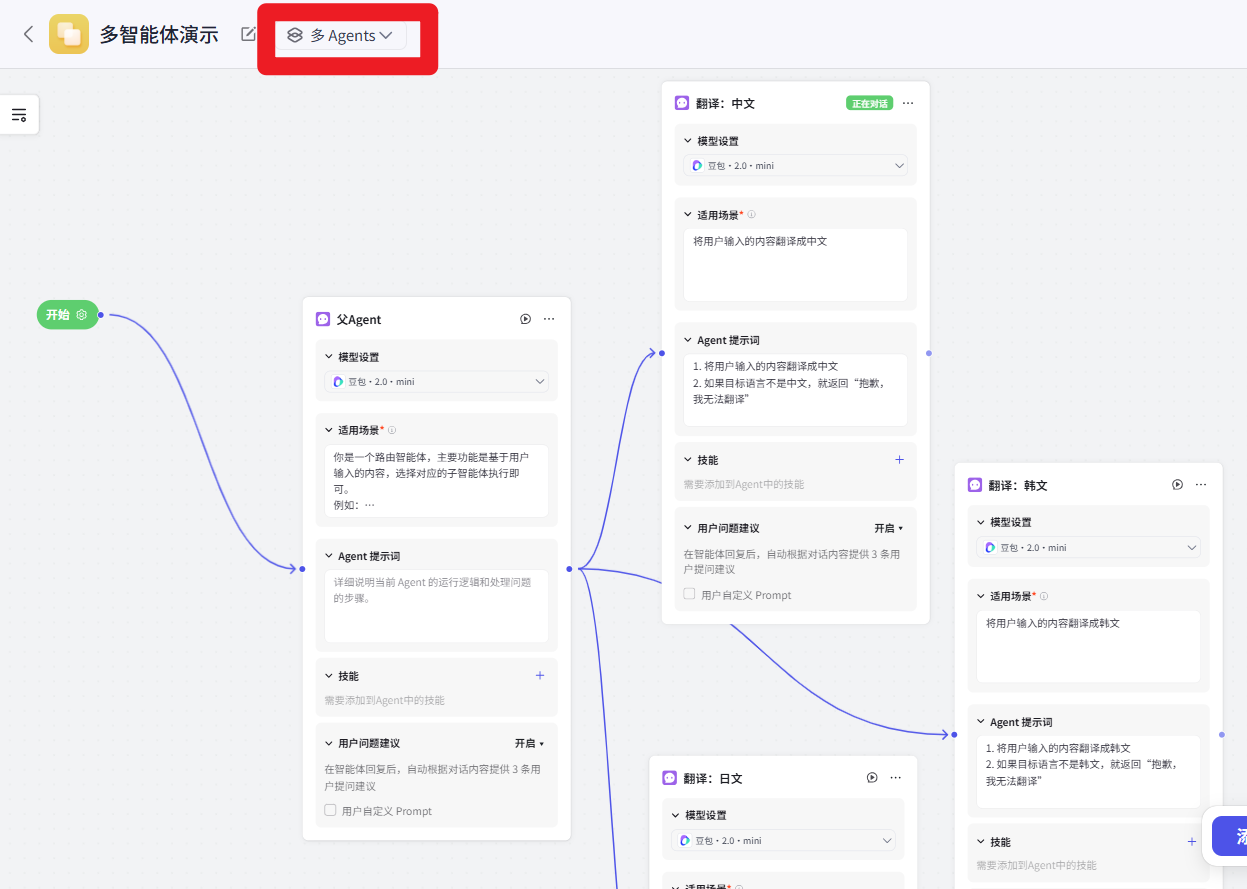The width and height of the screenshot is (1247, 889).
Task: Add a skill to 父Agent with plus icon
Action: (540, 676)
